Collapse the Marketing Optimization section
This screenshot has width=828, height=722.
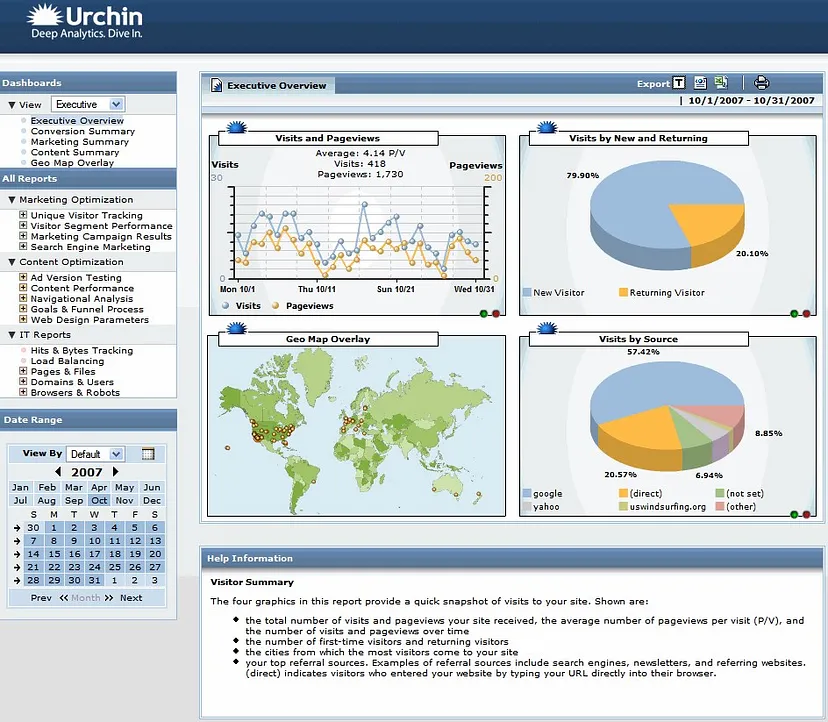pyautogui.click(x=12, y=200)
